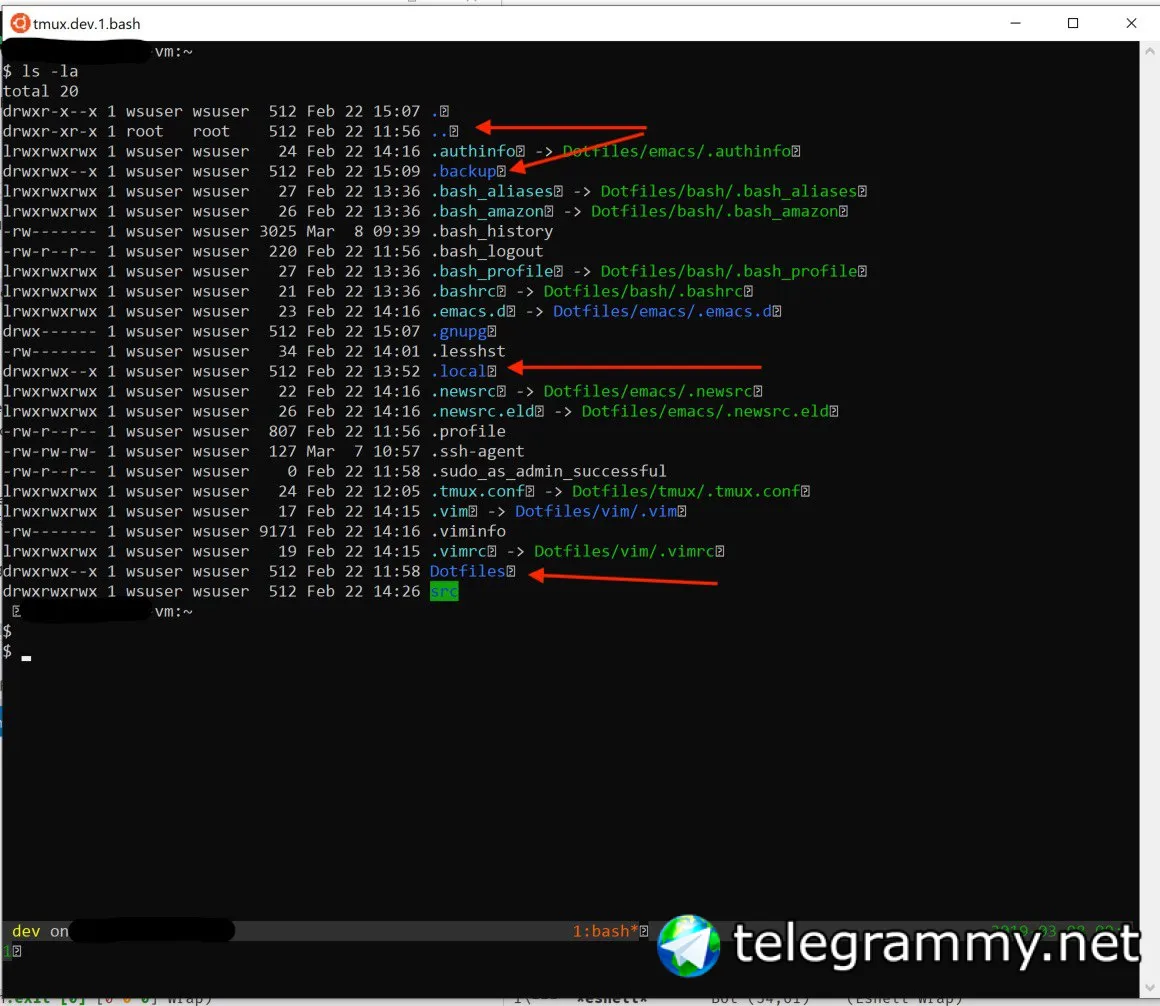
Task: Click the .tmux.conf symlink name
Action: tap(478, 490)
